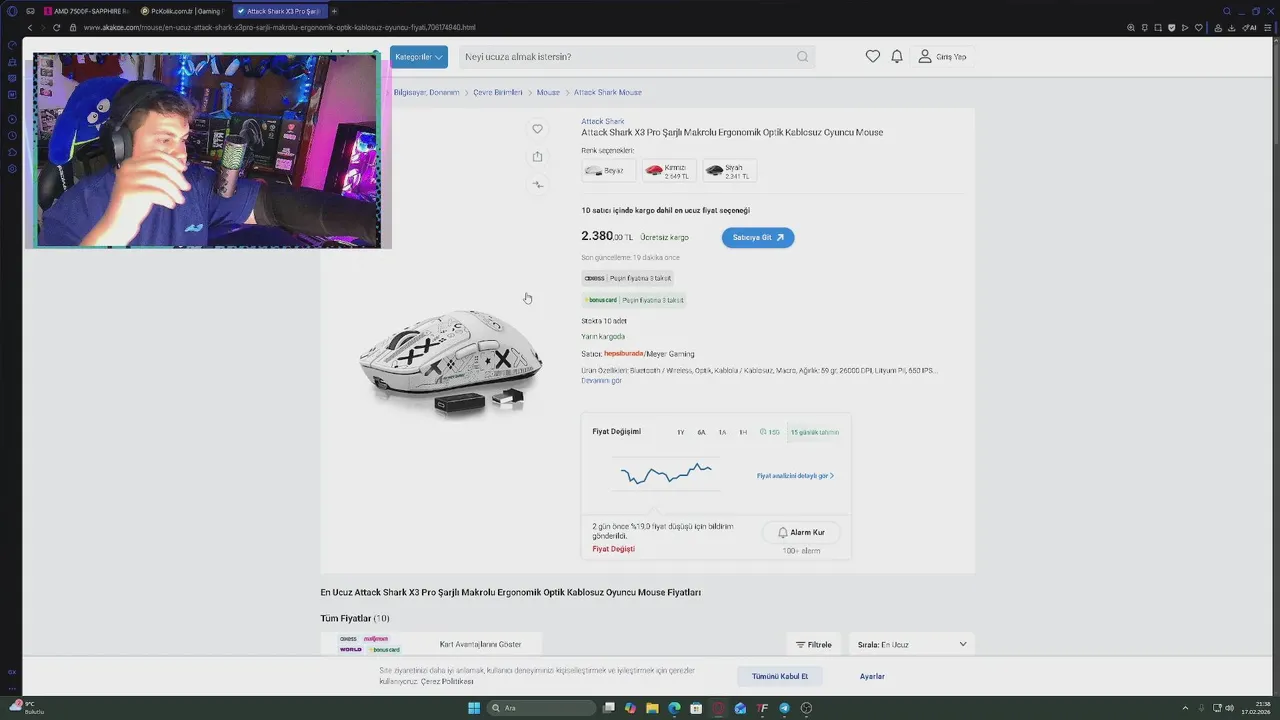Expand features with Devamını gör
1280x720 pixels.
click(601, 381)
